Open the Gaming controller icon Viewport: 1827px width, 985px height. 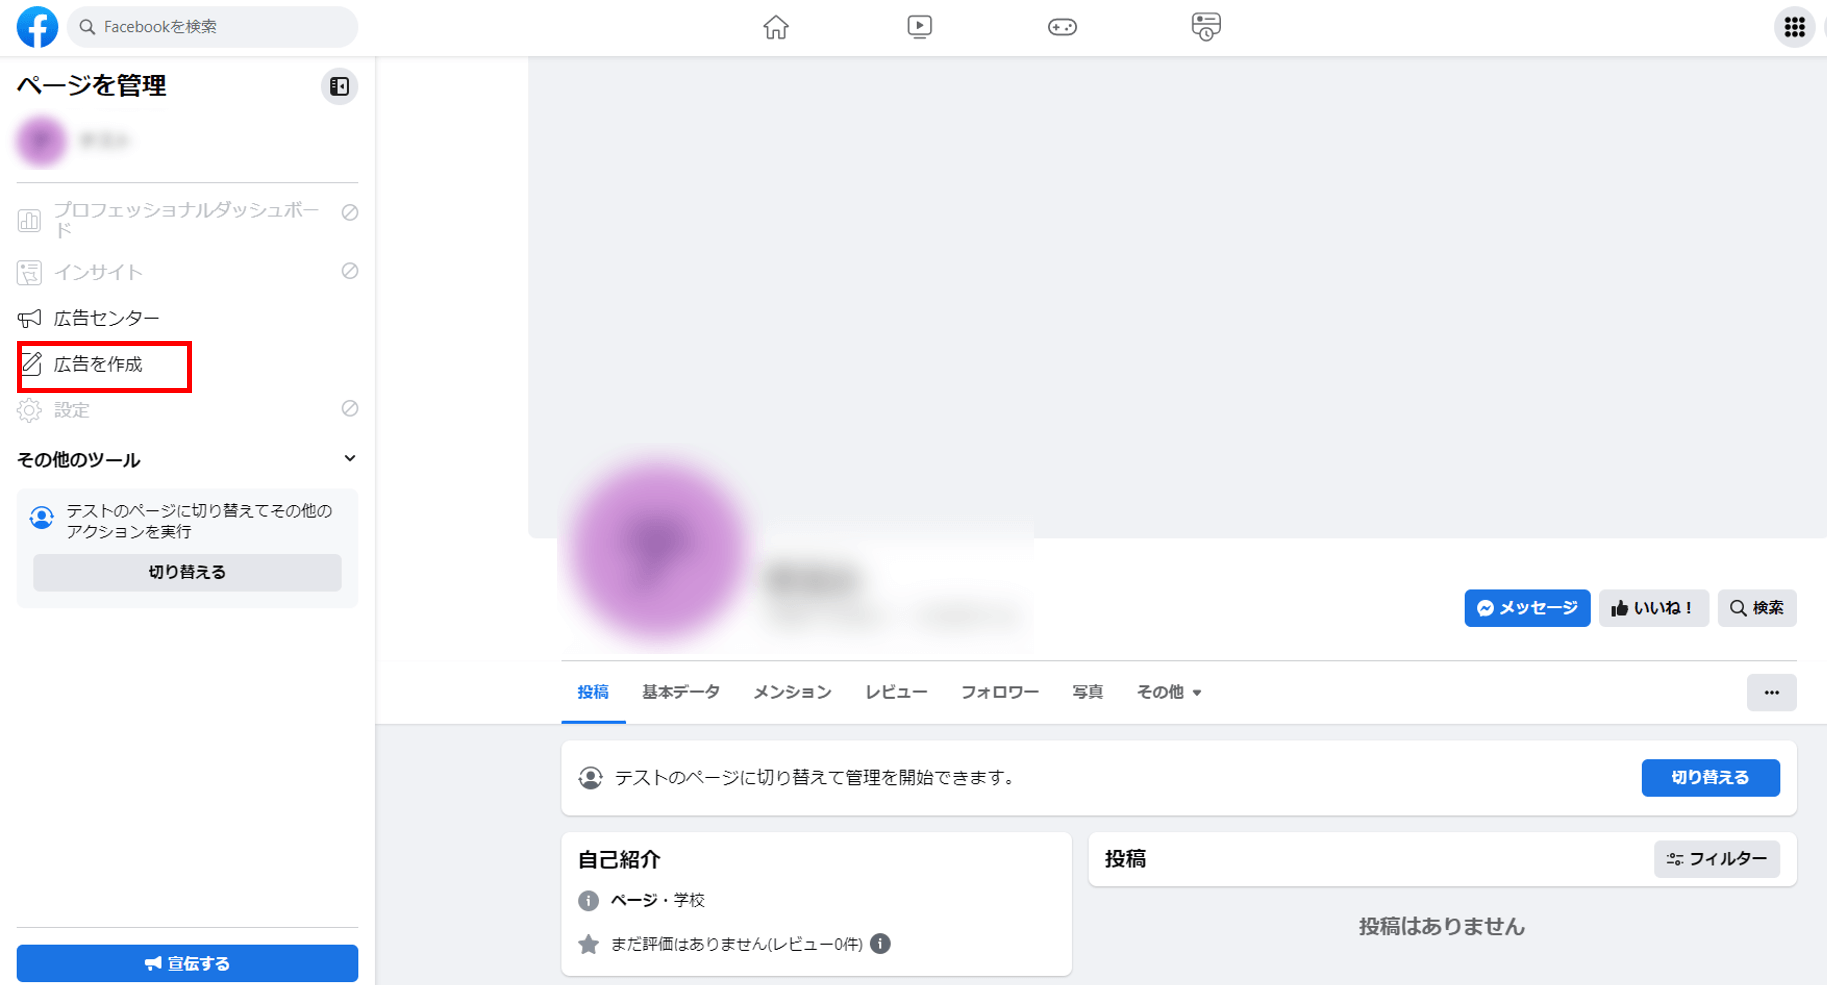(x=1062, y=27)
